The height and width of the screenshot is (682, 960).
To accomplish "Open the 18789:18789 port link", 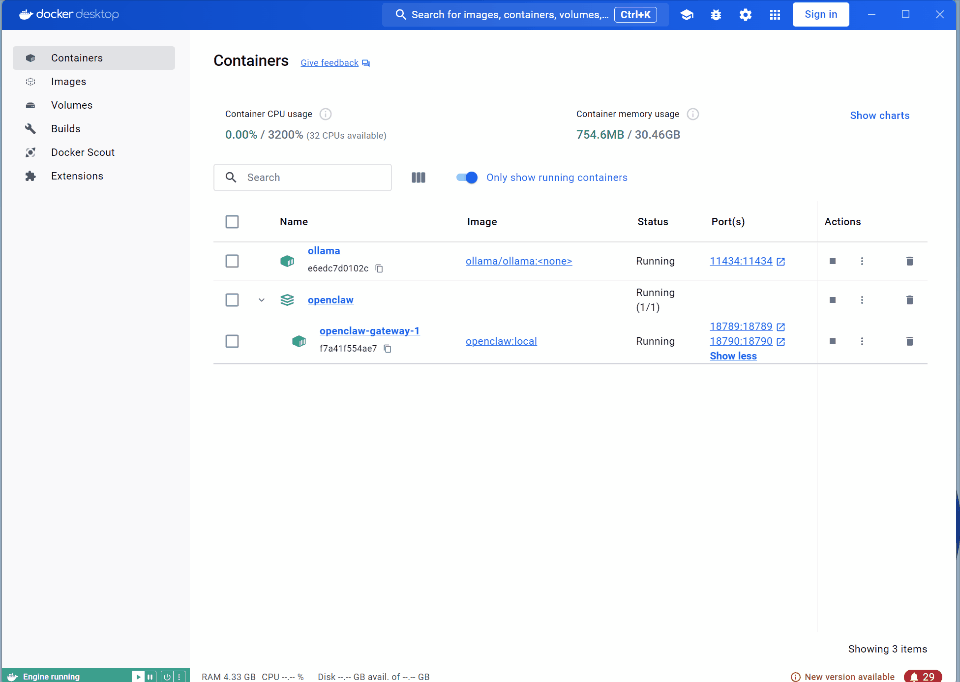I will pyautogui.click(x=741, y=327).
